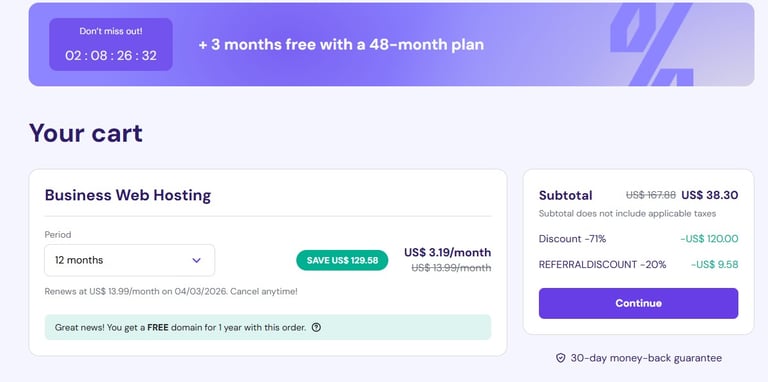Click the -US$ 9.58 referral discount amount
The width and height of the screenshot is (768, 382).
[714, 264]
